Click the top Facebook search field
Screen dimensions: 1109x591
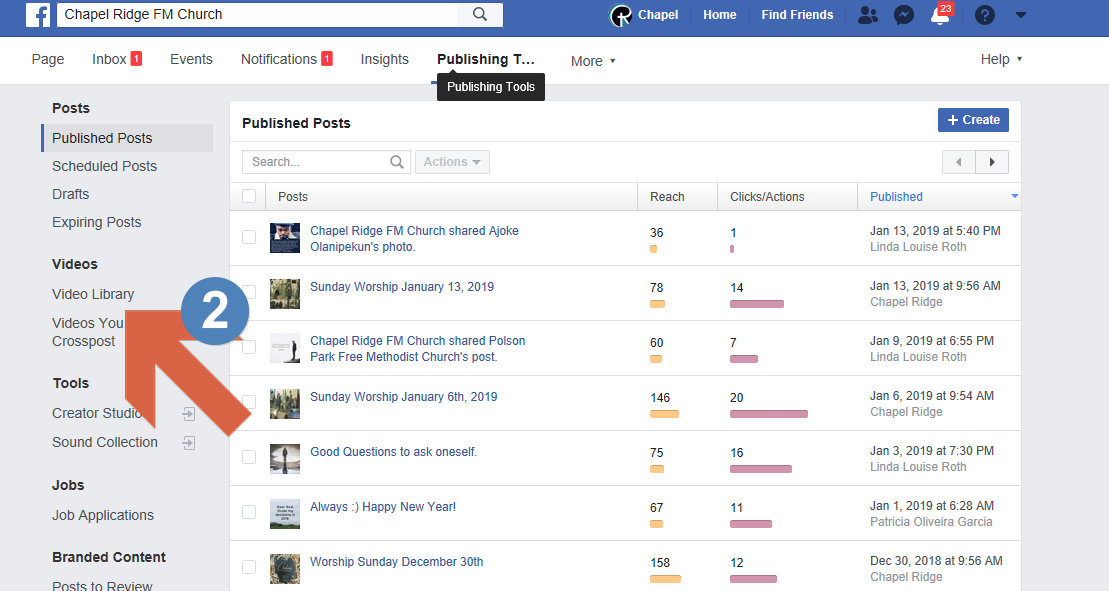258,14
